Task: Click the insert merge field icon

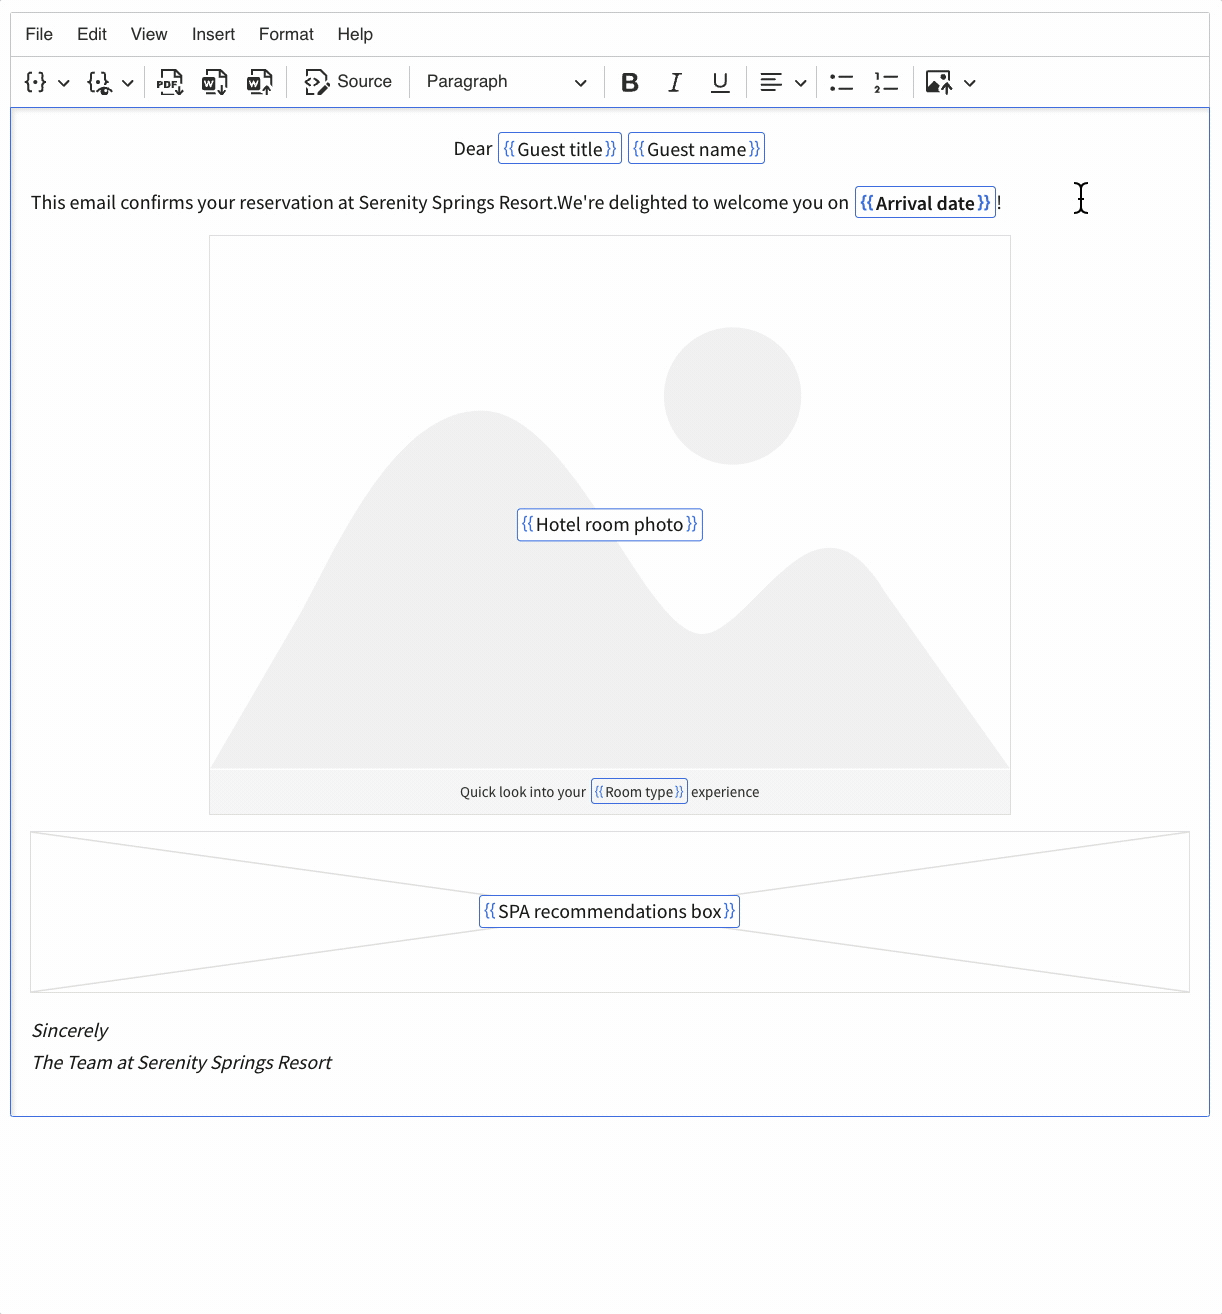Action: 36,82
